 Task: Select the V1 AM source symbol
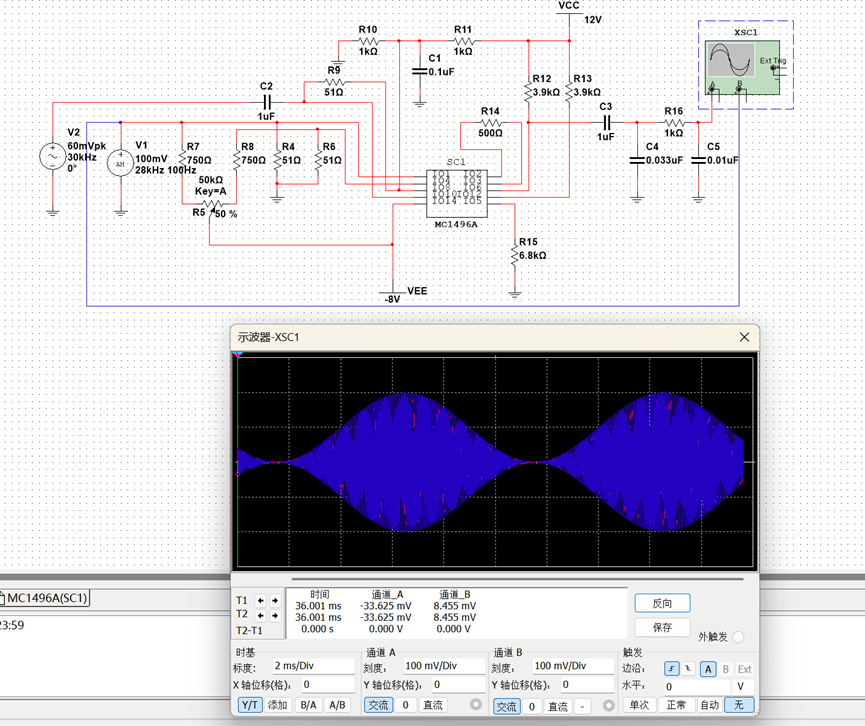pyautogui.click(x=120, y=164)
